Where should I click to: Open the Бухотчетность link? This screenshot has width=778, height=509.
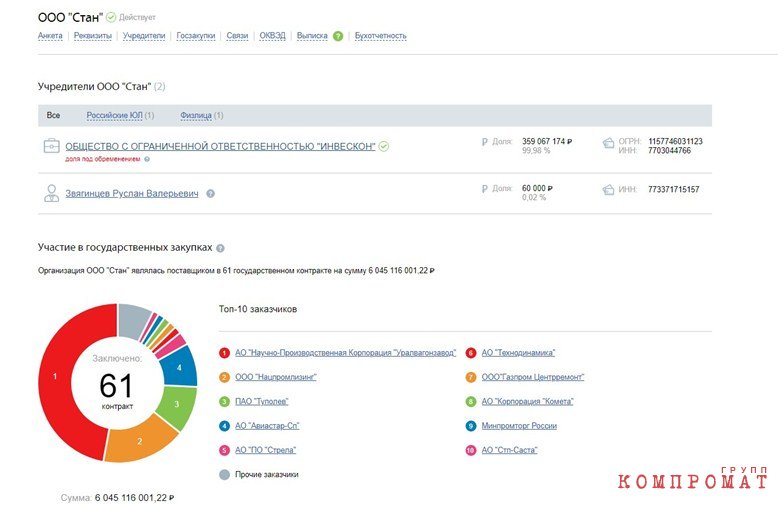point(381,36)
